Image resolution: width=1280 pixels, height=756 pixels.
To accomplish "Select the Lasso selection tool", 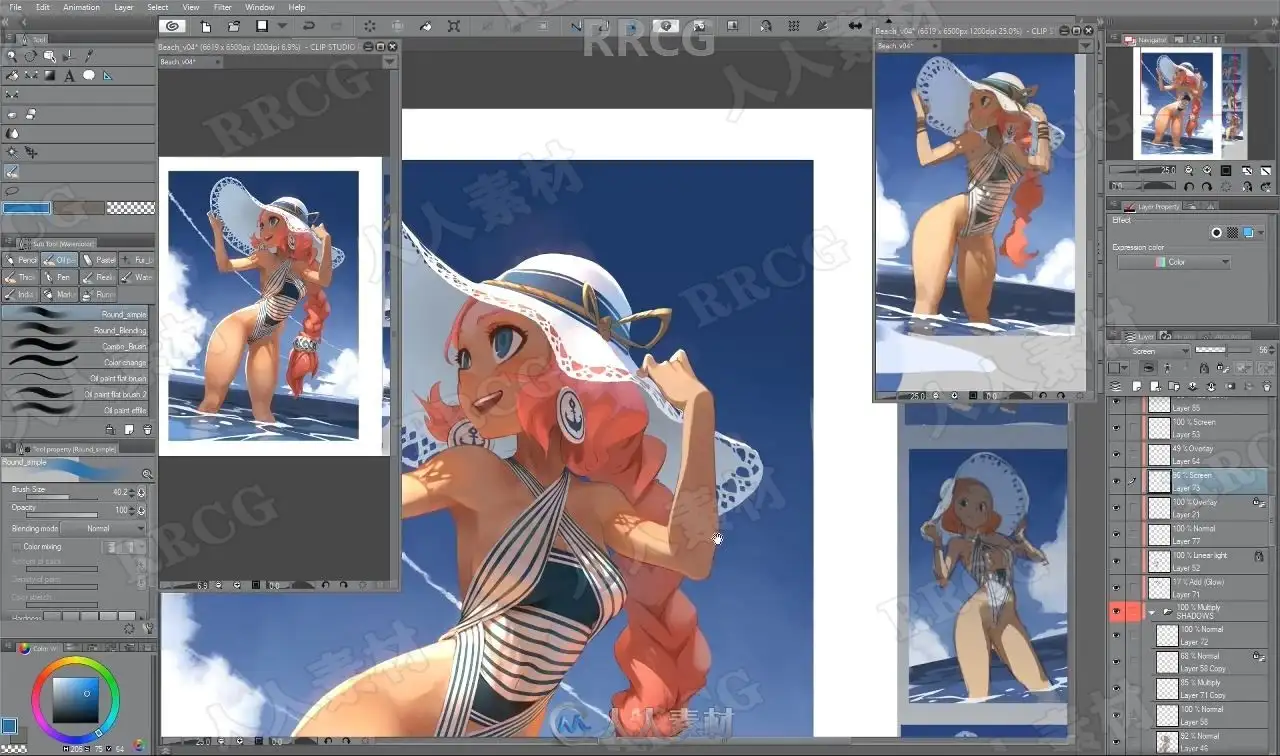I will coord(12,190).
